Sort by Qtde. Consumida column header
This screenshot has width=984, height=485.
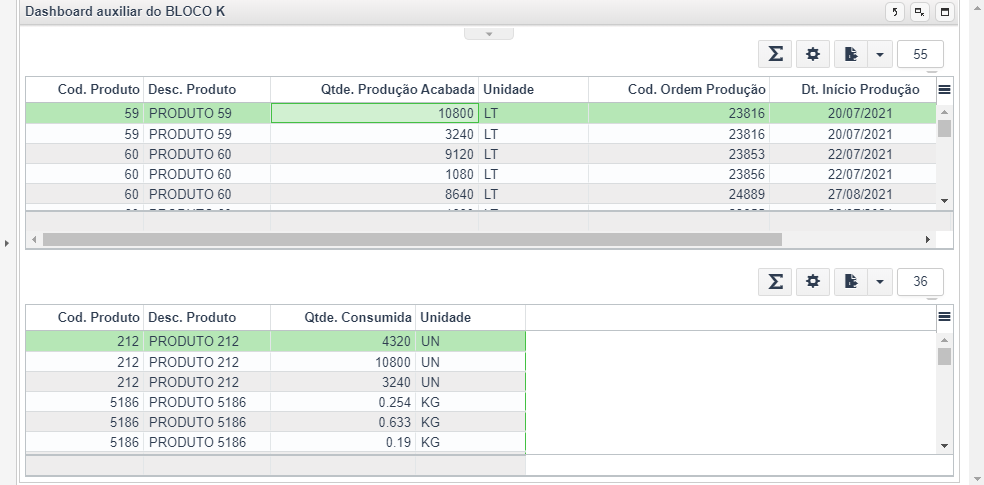[x=343, y=317]
